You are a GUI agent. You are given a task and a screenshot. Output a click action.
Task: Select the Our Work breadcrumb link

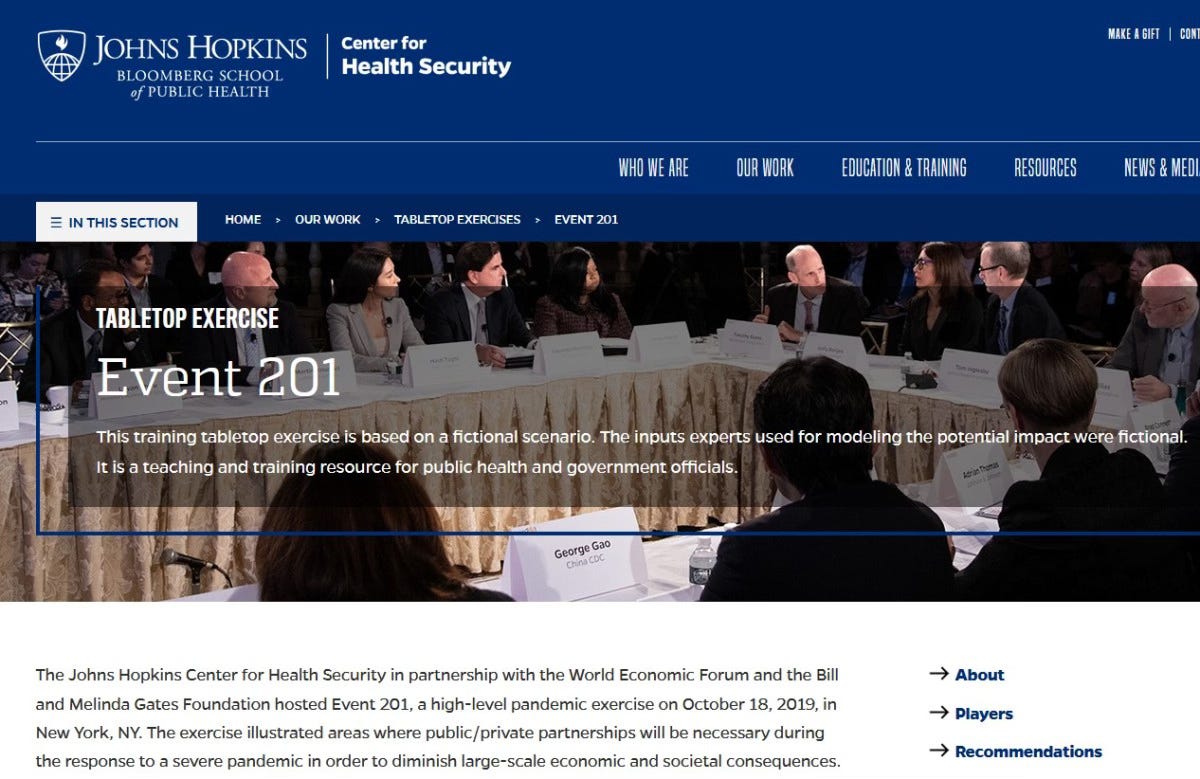[x=327, y=219]
